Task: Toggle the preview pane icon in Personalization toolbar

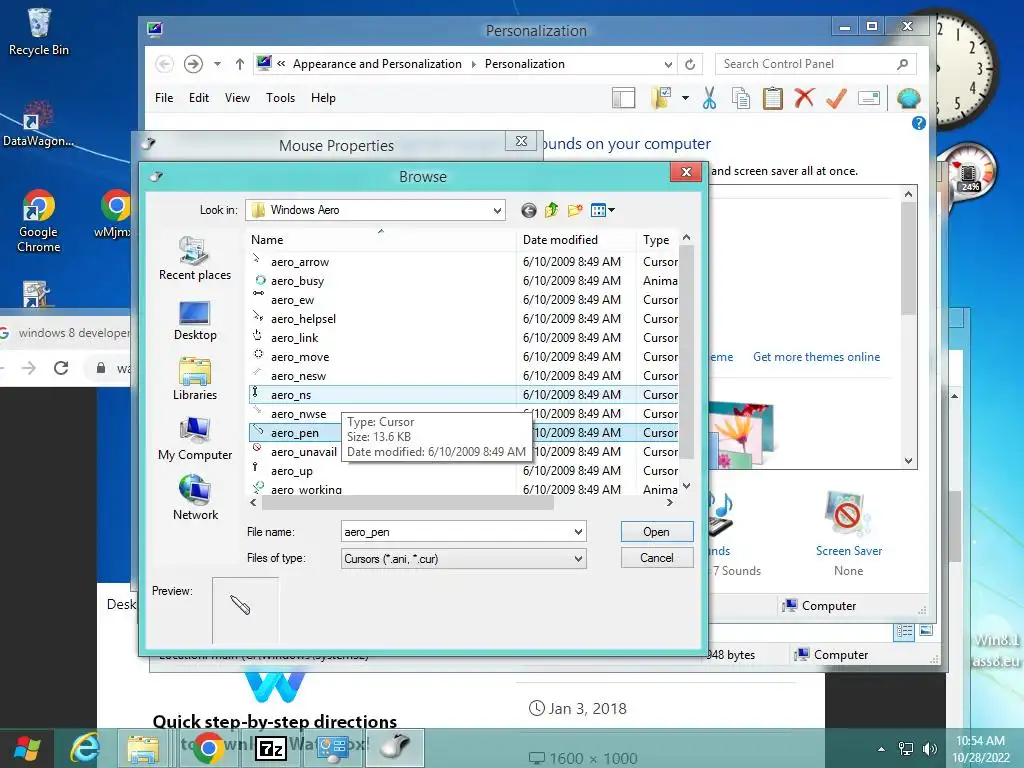Action: point(624,98)
